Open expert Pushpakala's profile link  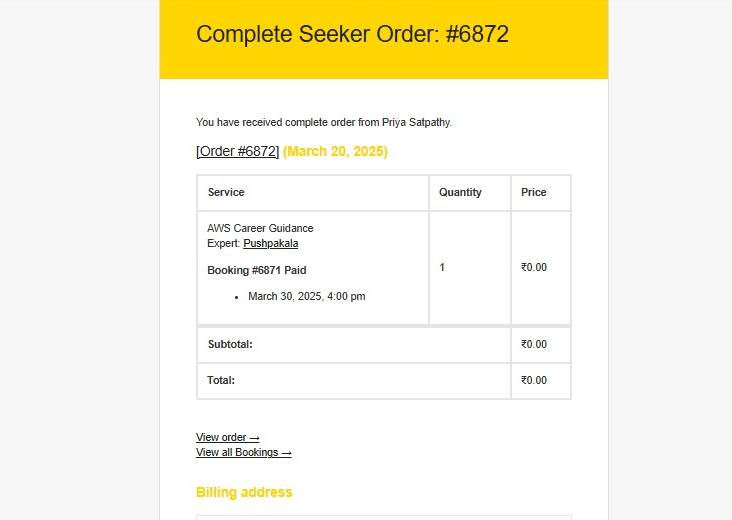pyautogui.click(x=271, y=243)
